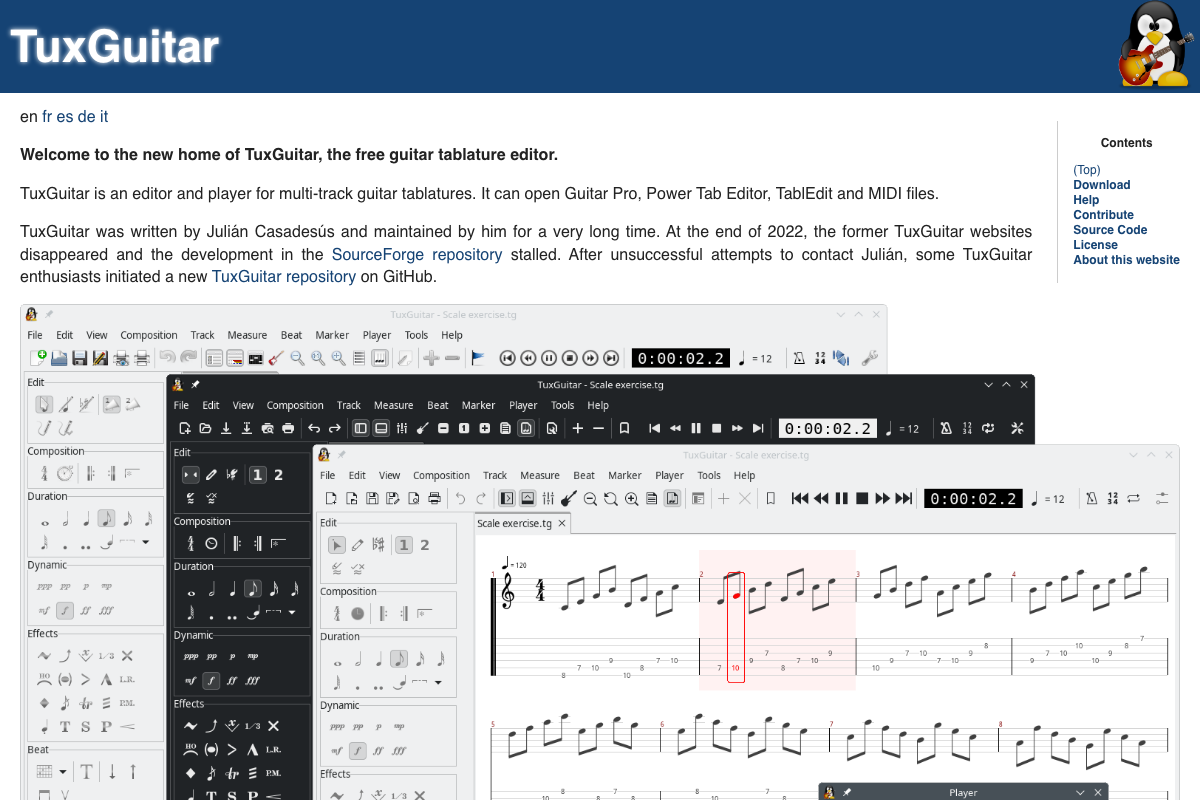1200x800 pixels.
Task: Click the zoom in magnifier in front window
Action: 632,498
